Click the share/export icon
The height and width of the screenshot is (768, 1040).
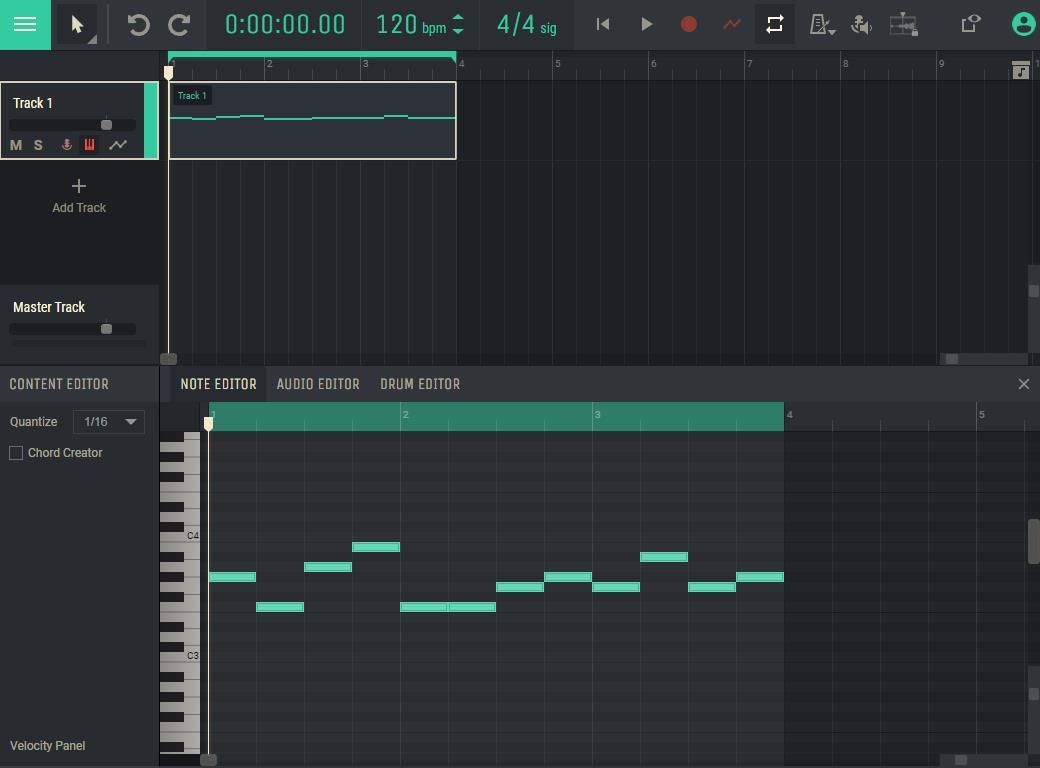click(969, 23)
